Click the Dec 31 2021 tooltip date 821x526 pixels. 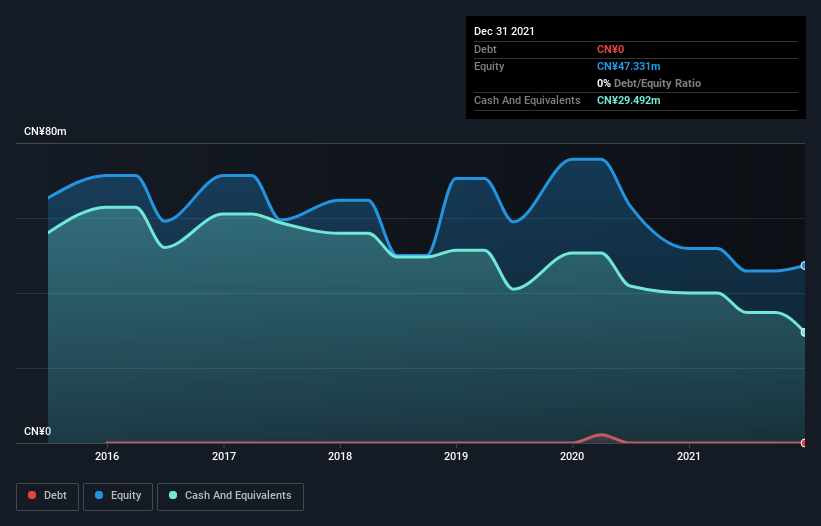pyautogui.click(x=504, y=31)
